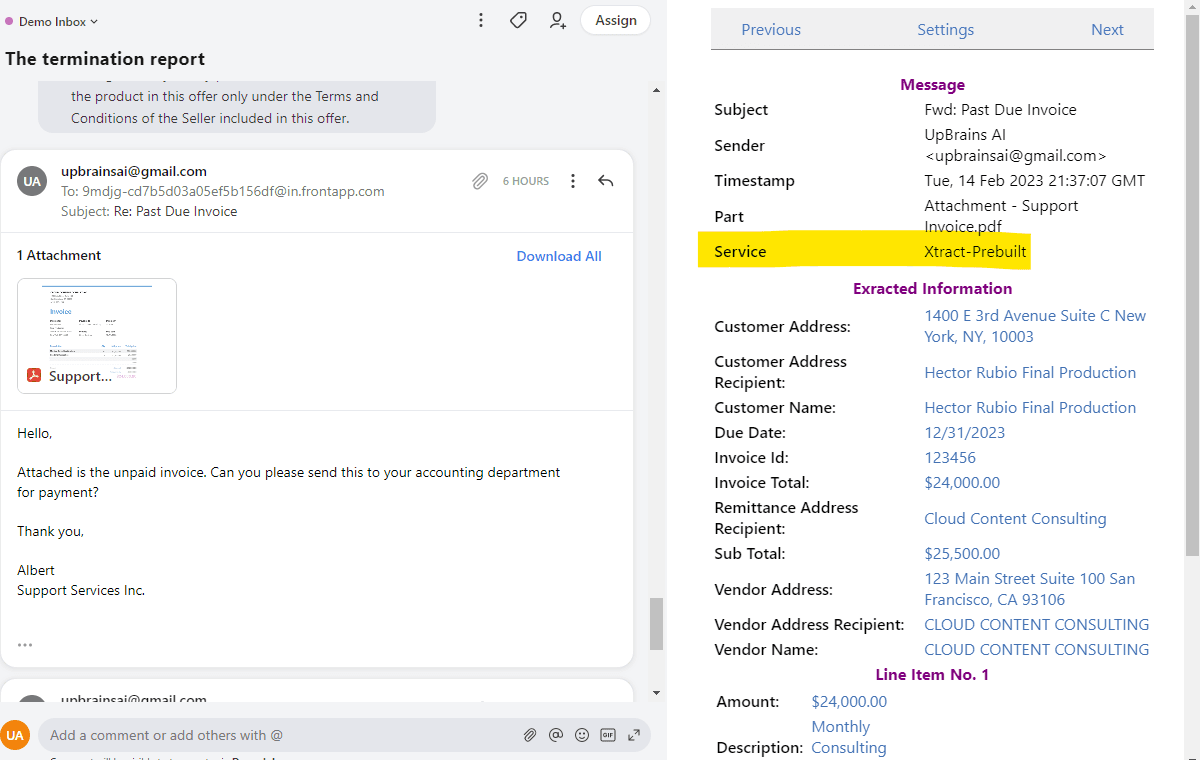Viewport: 1200px width, 760px height.
Task: Click the Xtract-Prebuilt service value
Action: [x=975, y=252]
